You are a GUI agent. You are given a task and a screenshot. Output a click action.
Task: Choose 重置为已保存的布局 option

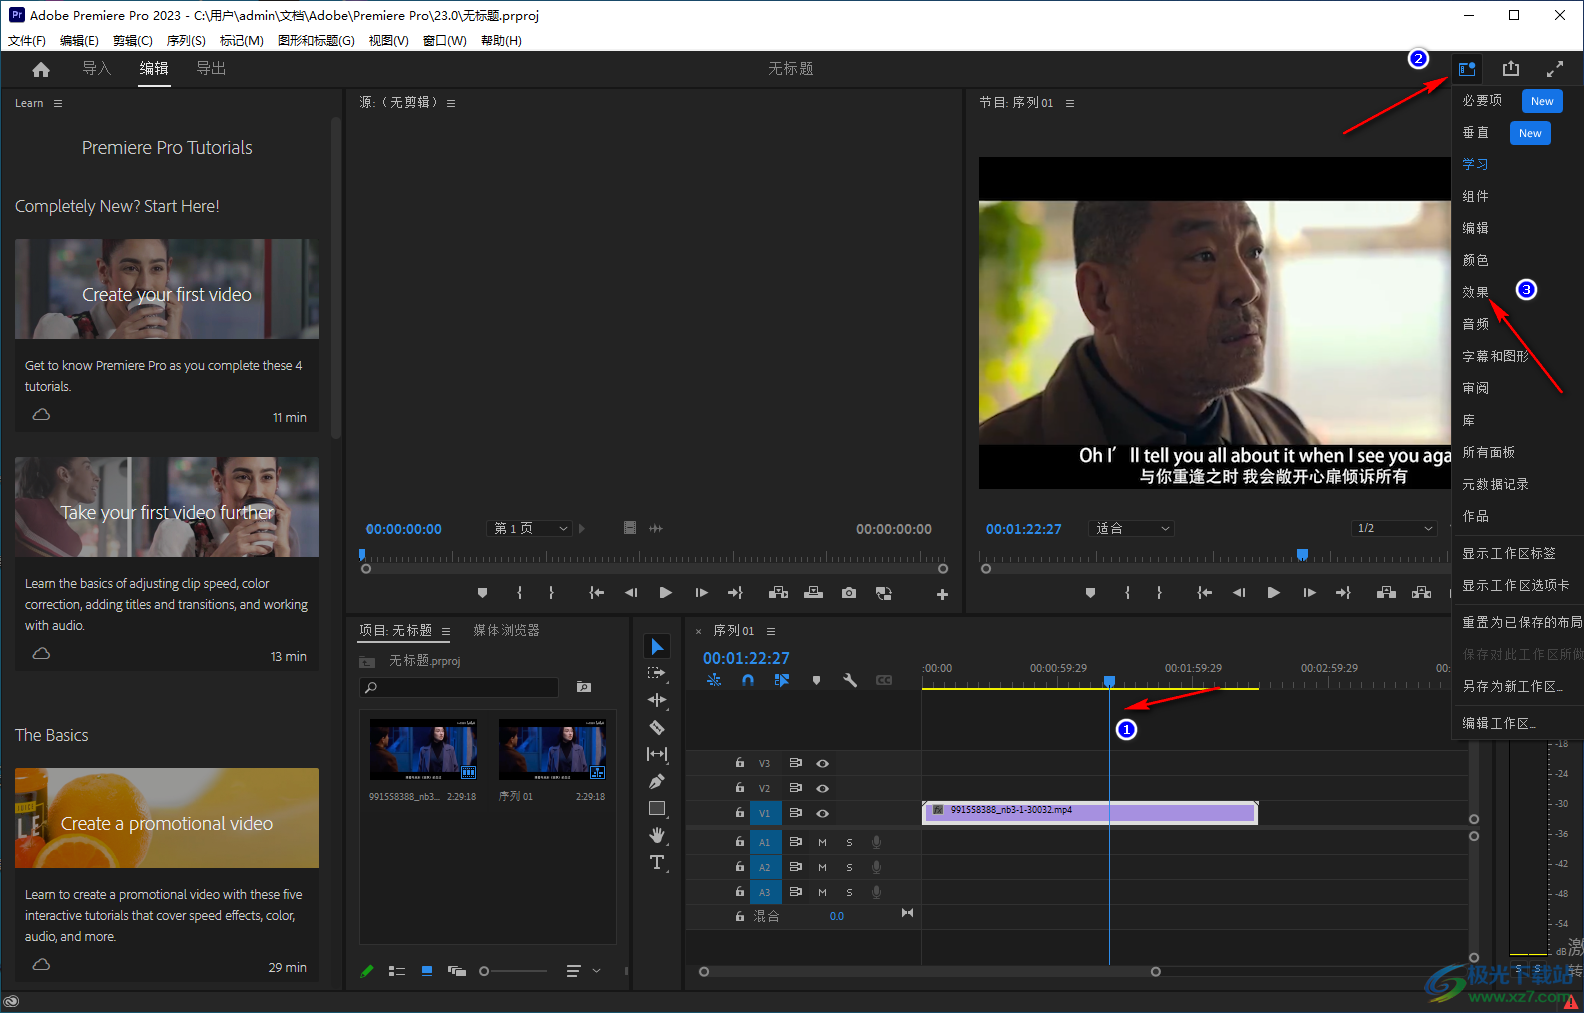pyautogui.click(x=1522, y=622)
